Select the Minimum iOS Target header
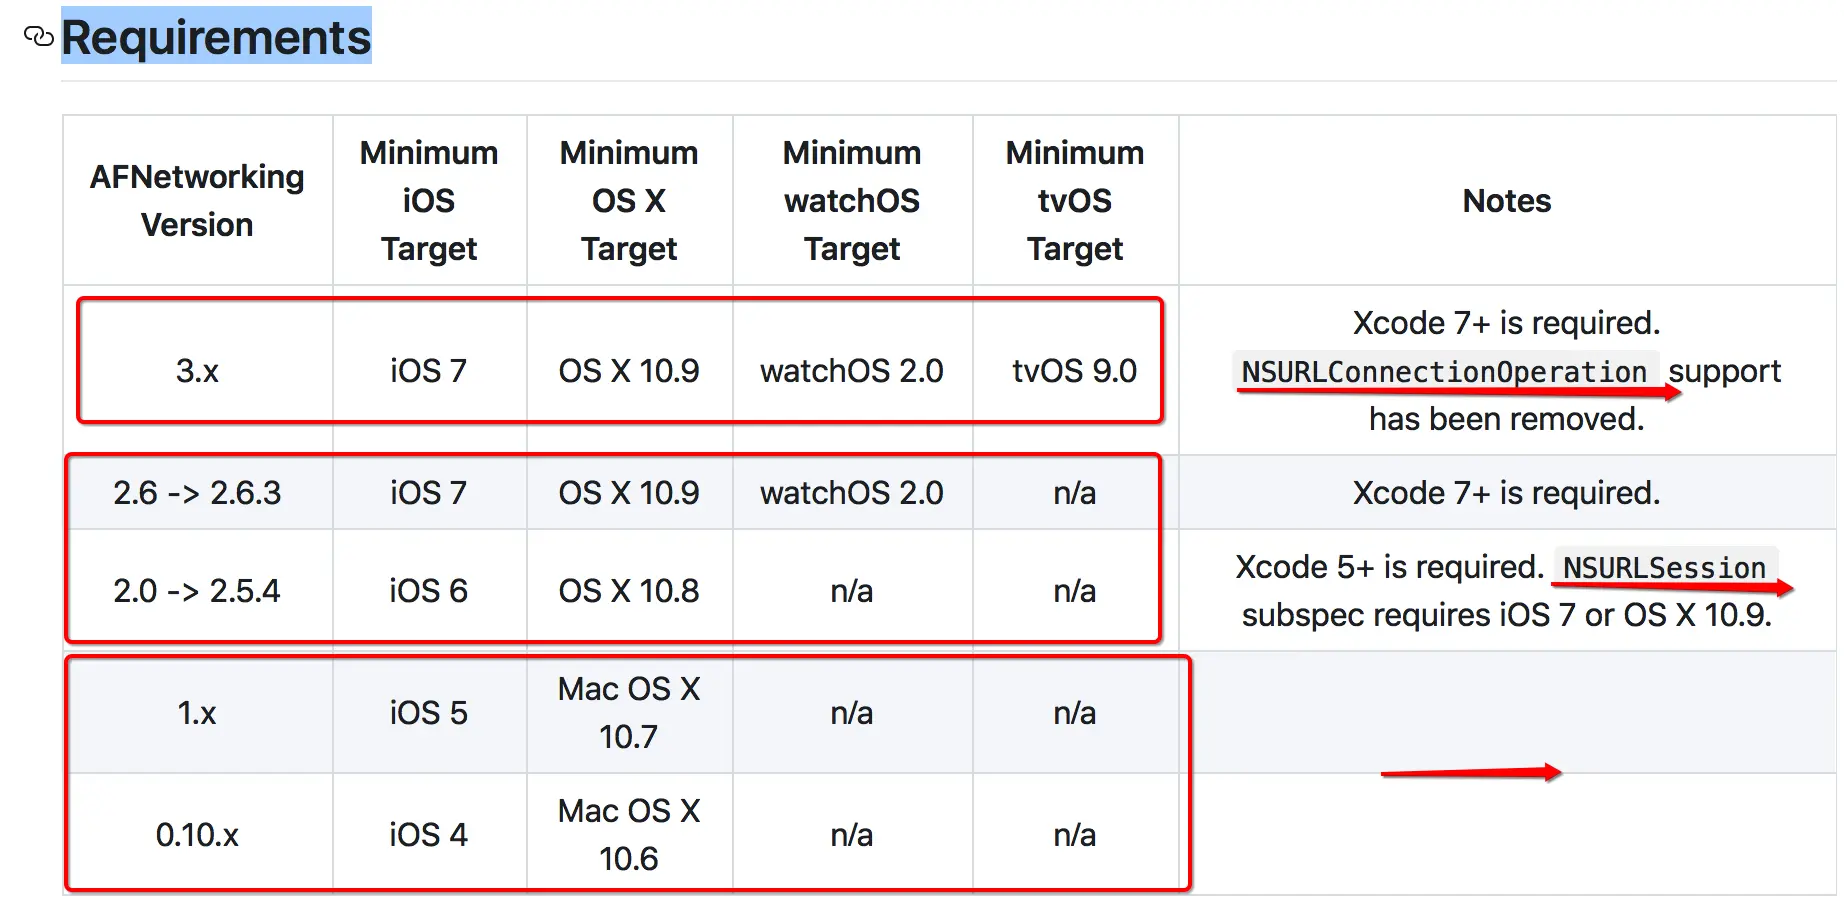The height and width of the screenshot is (902, 1844). [x=429, y=201]
